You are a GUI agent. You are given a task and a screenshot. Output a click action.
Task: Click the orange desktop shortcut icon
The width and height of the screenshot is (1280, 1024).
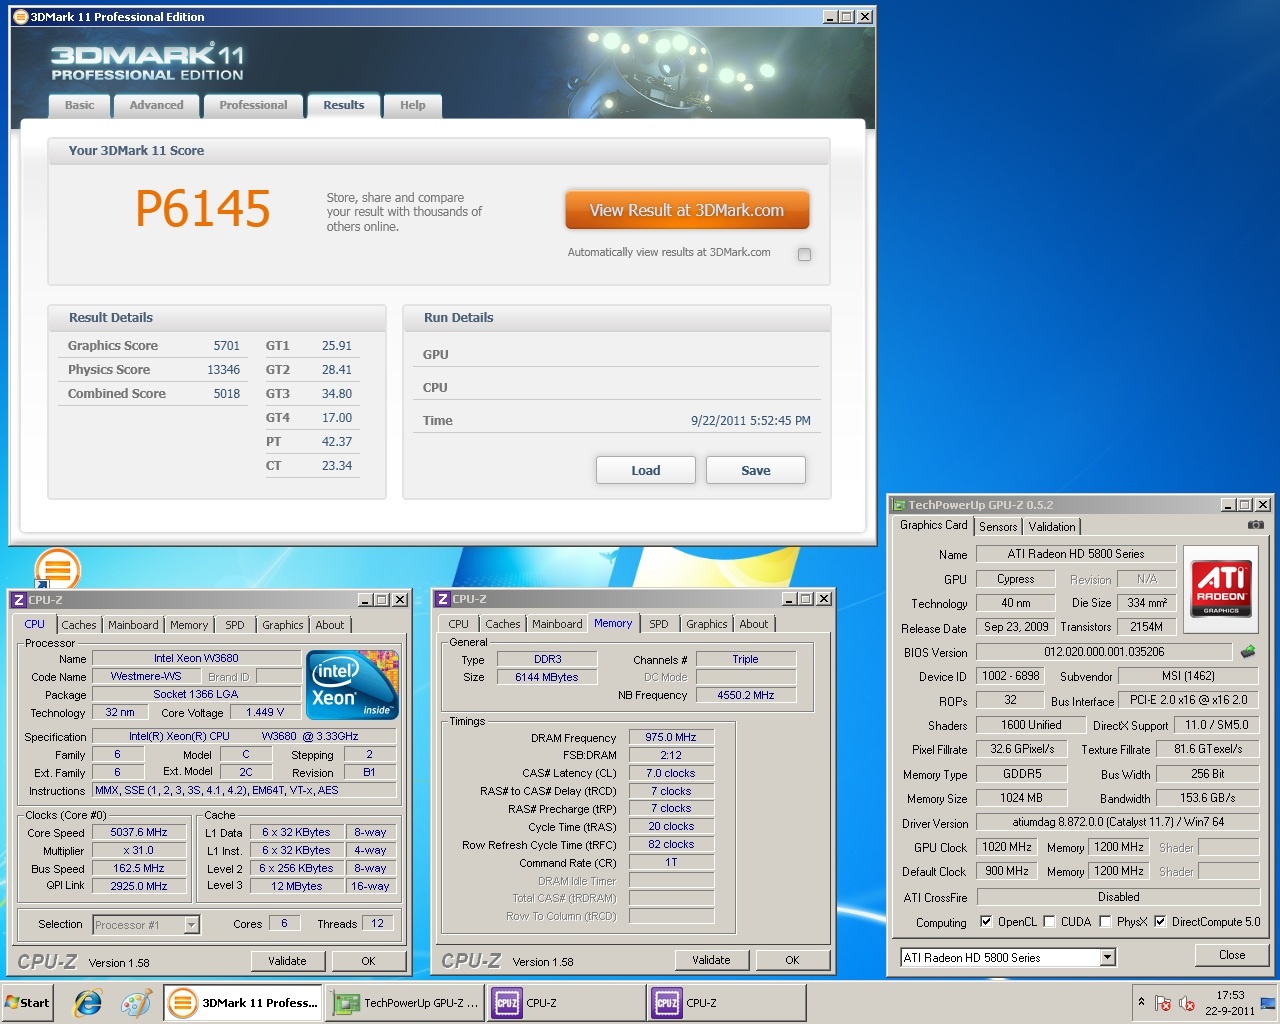click(57, 570)
